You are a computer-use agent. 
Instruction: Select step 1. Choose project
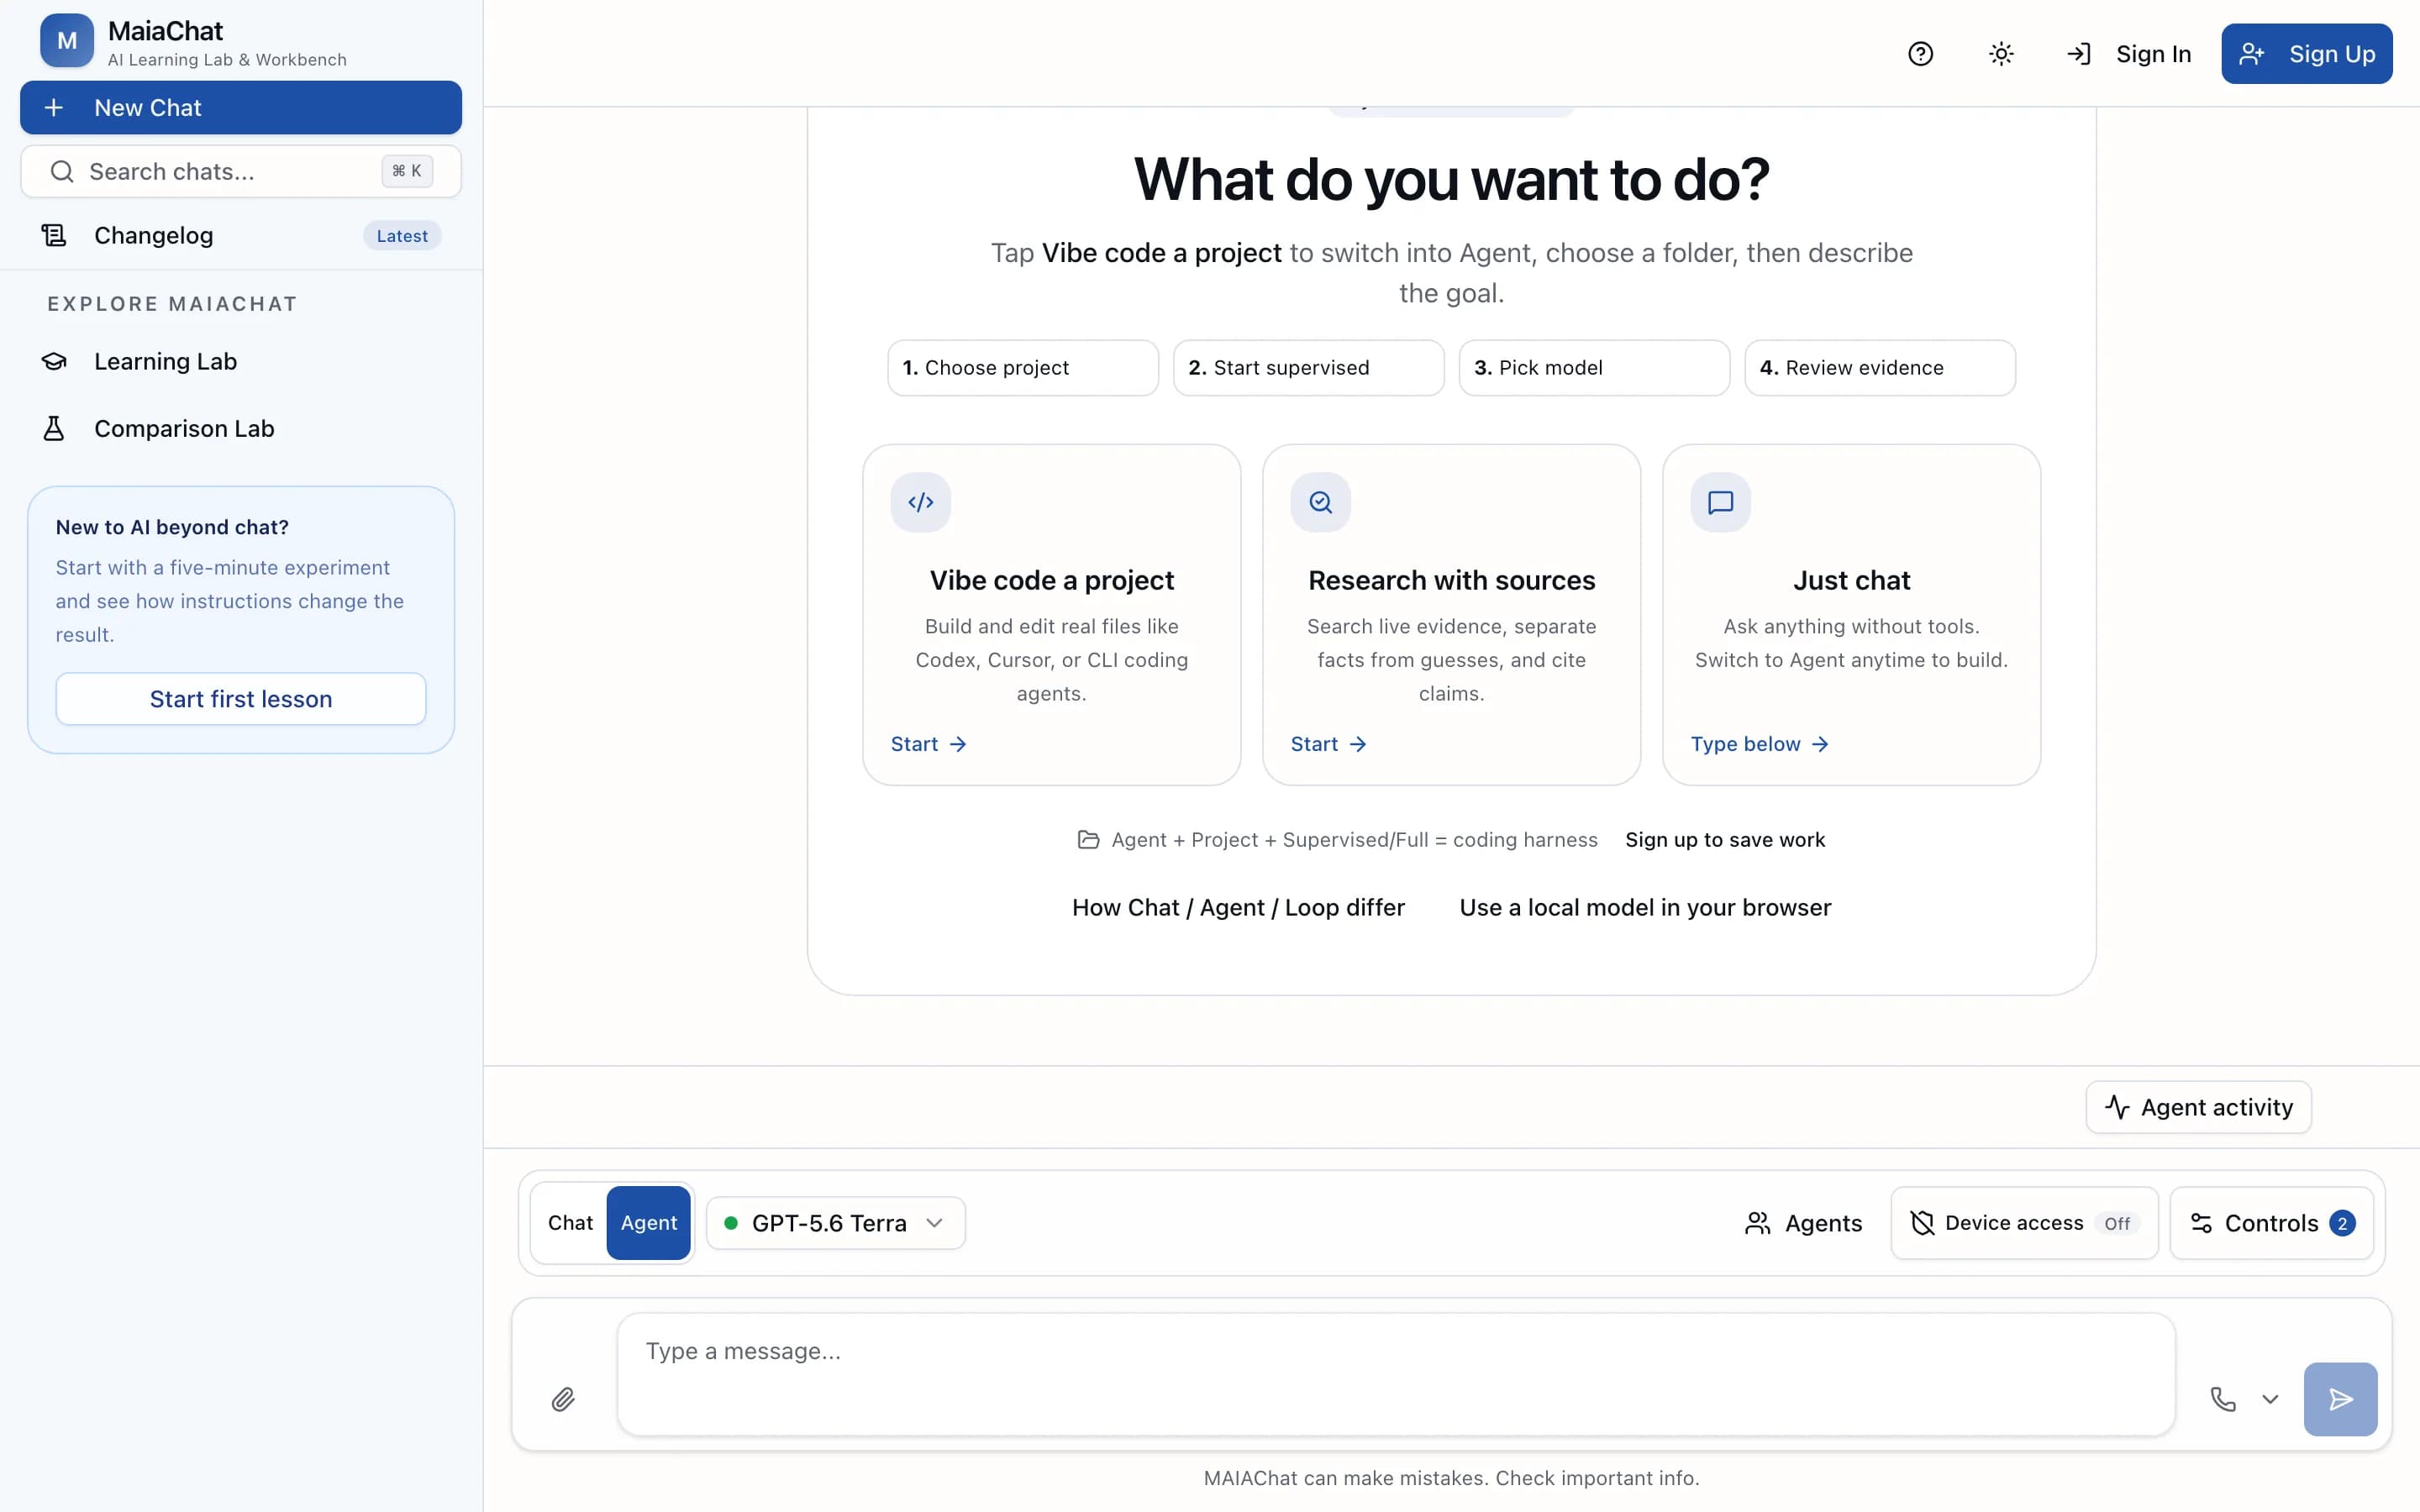[x=1023, y=368]
